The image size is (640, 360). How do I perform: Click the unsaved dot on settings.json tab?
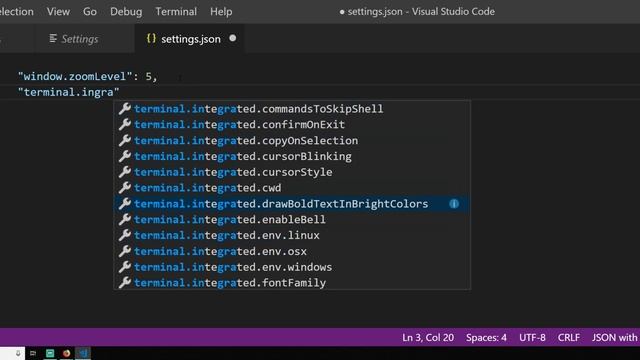[233, 38]
